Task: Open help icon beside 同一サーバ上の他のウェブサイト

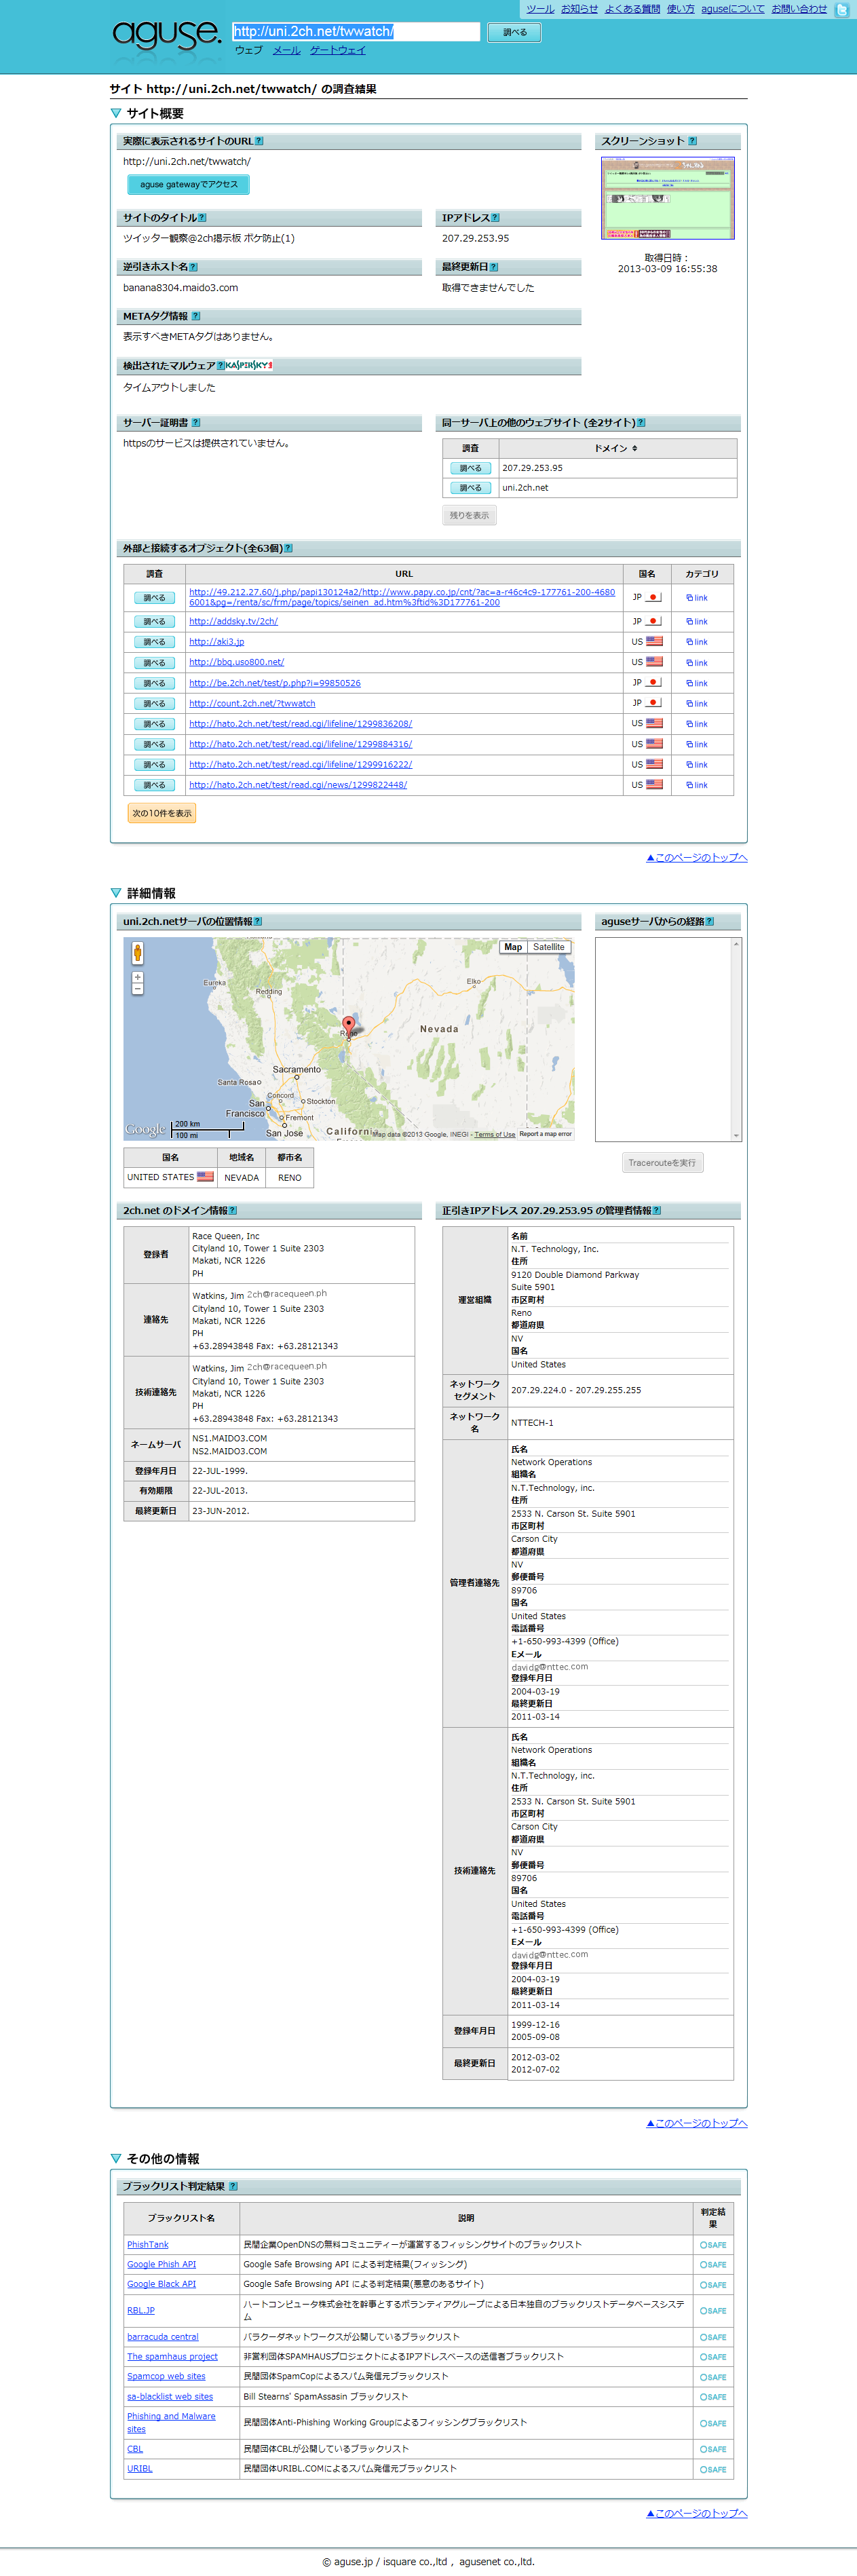Action: pos(641,423)
